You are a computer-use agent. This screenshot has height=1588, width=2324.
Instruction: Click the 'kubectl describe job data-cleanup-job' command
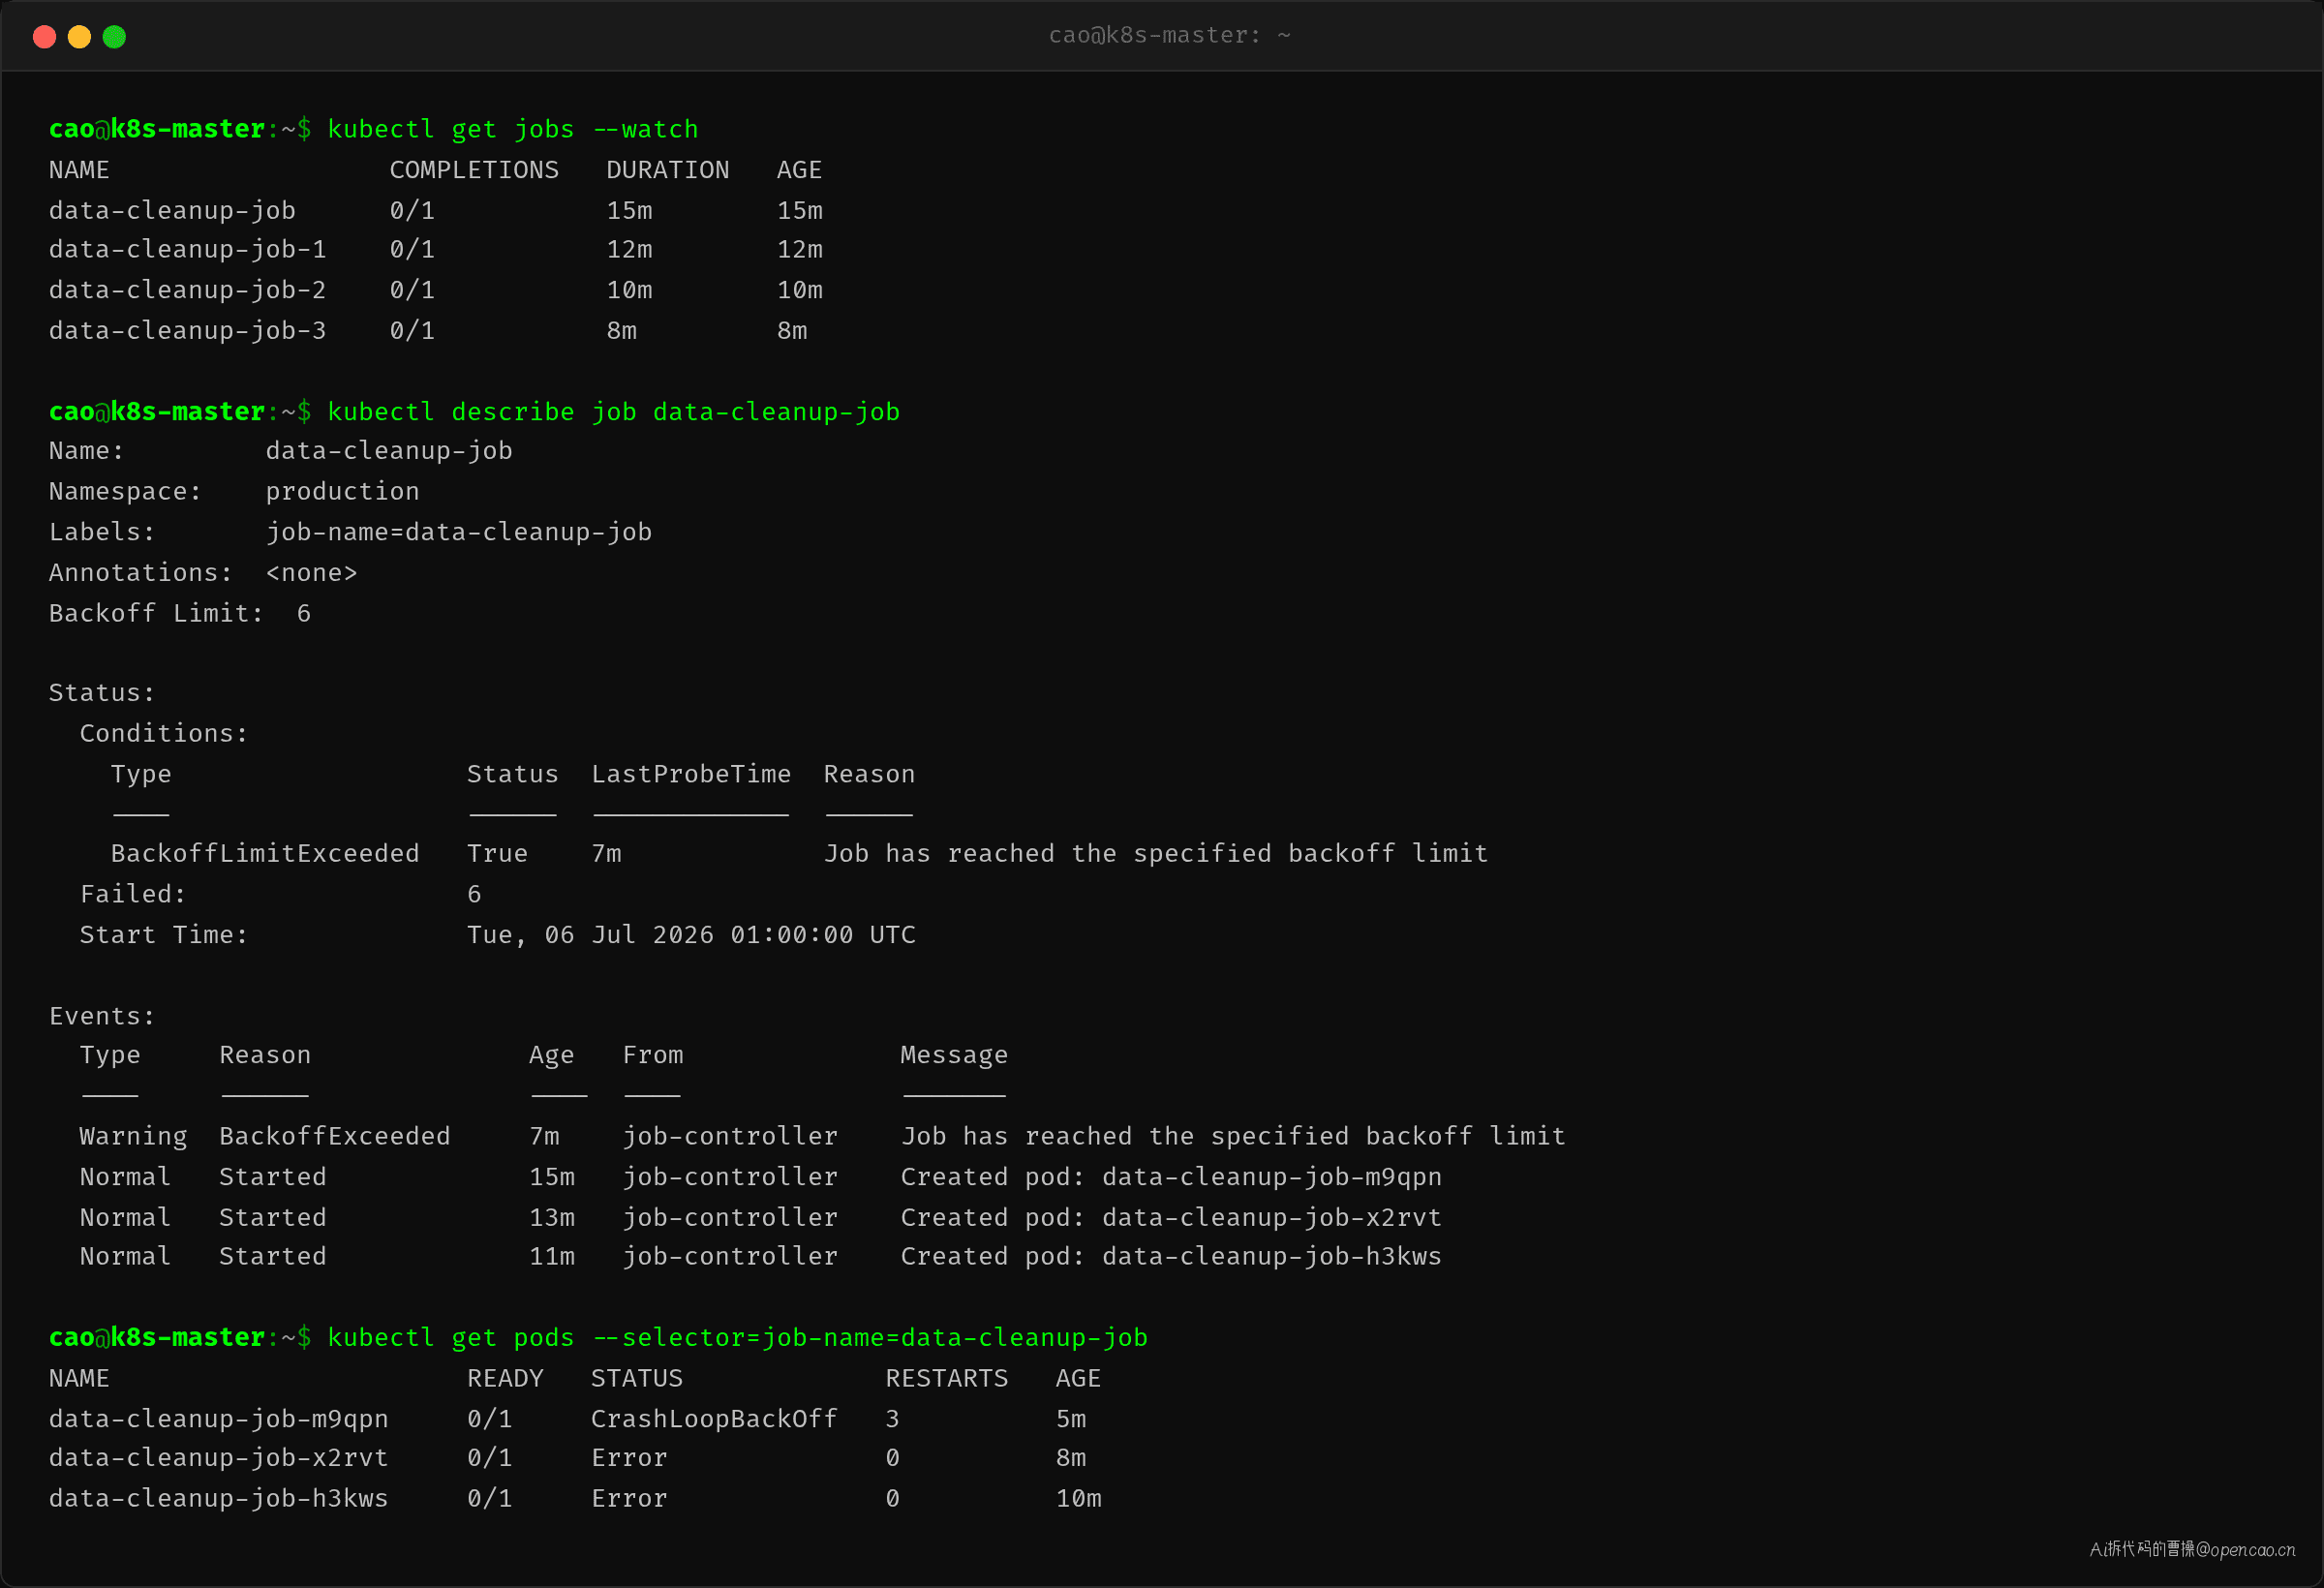(613, 411)
